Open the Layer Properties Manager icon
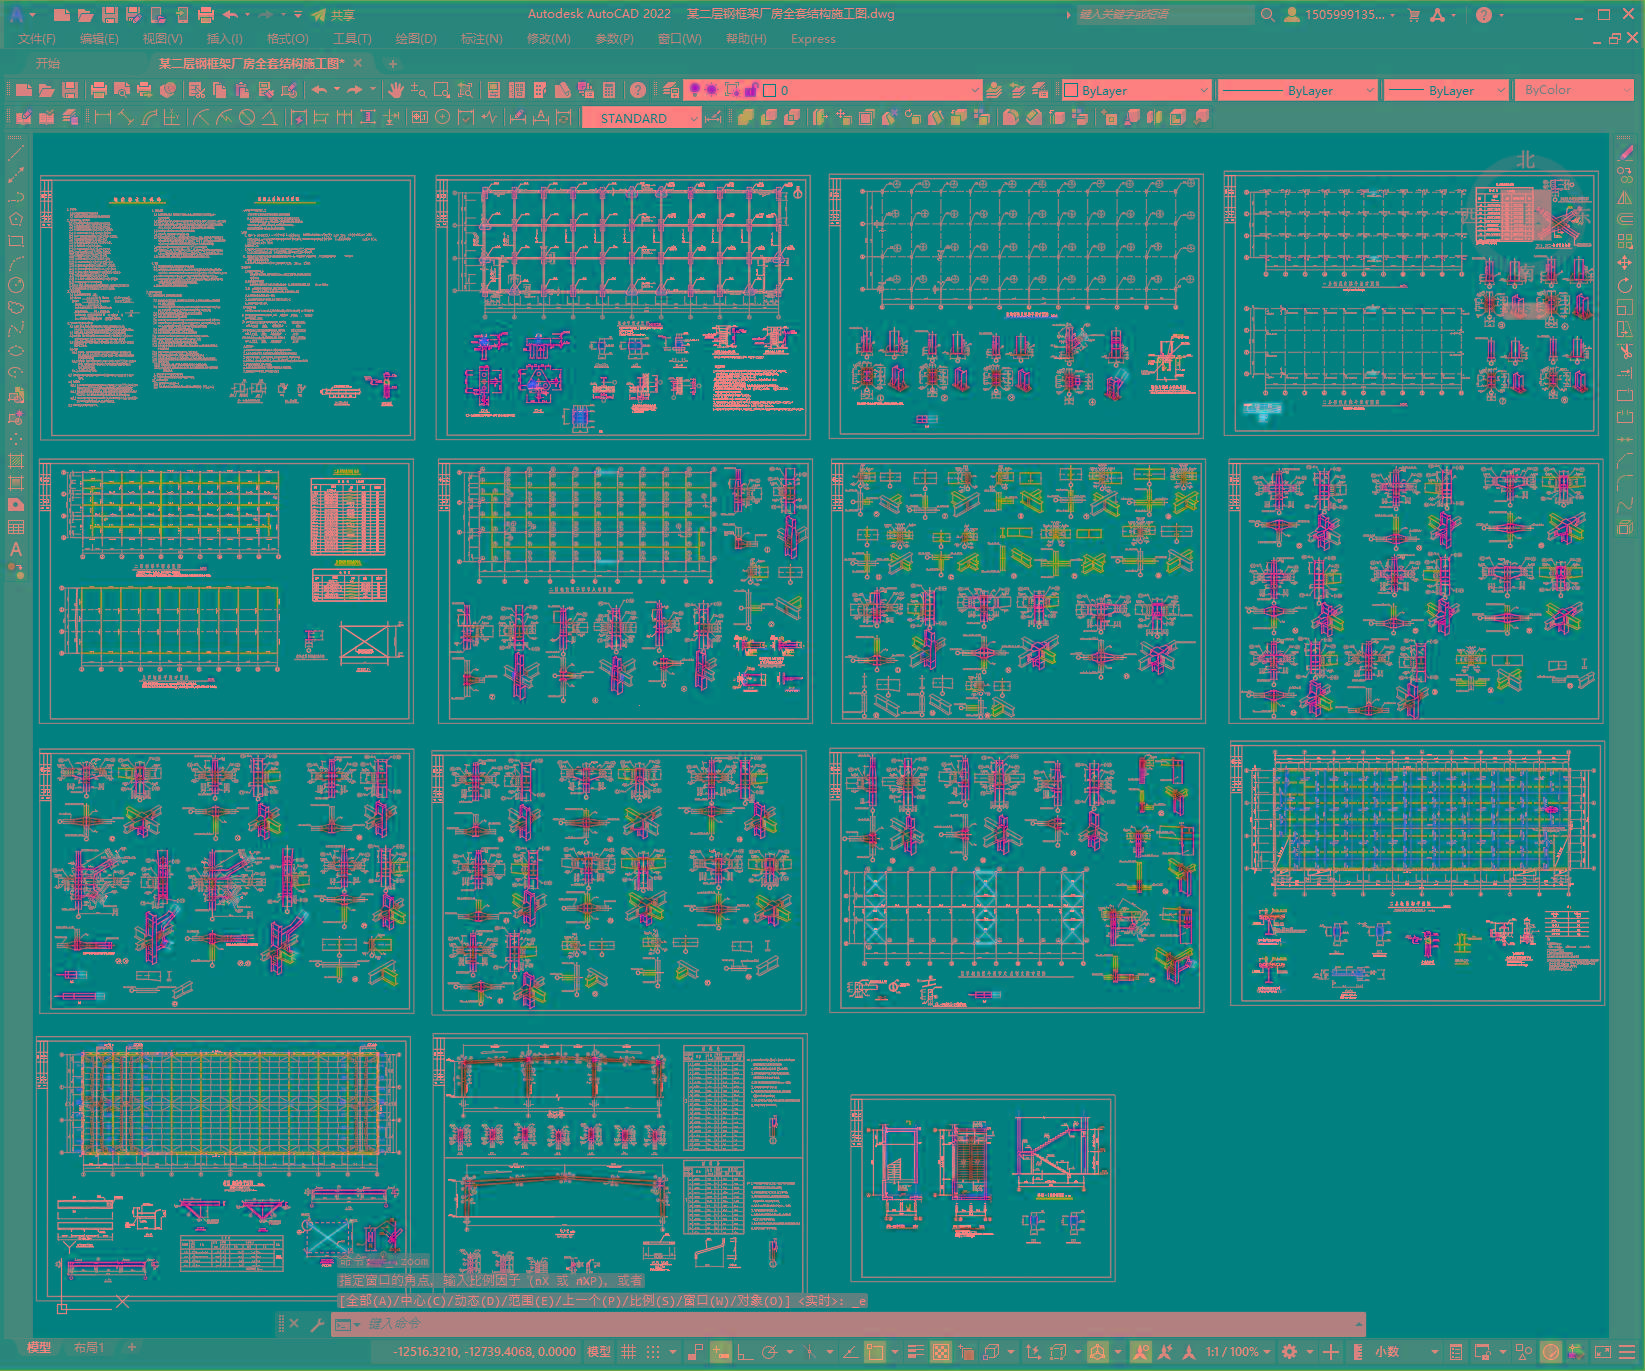 (x=670, y=90)
